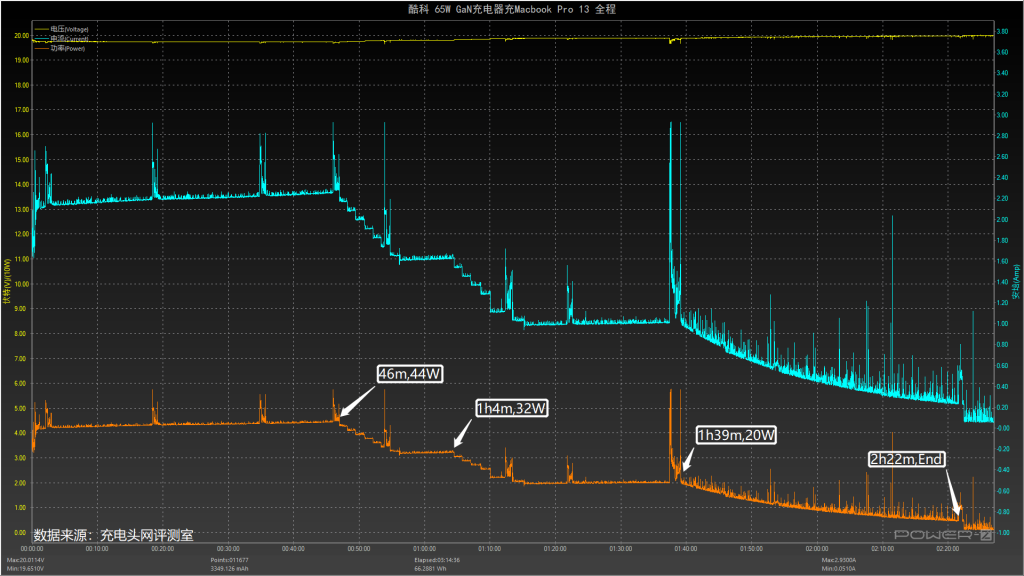The image size is (1024, 576).
Task: Click the 01:40:00 time axis label
Action: (x=686, y=549)
